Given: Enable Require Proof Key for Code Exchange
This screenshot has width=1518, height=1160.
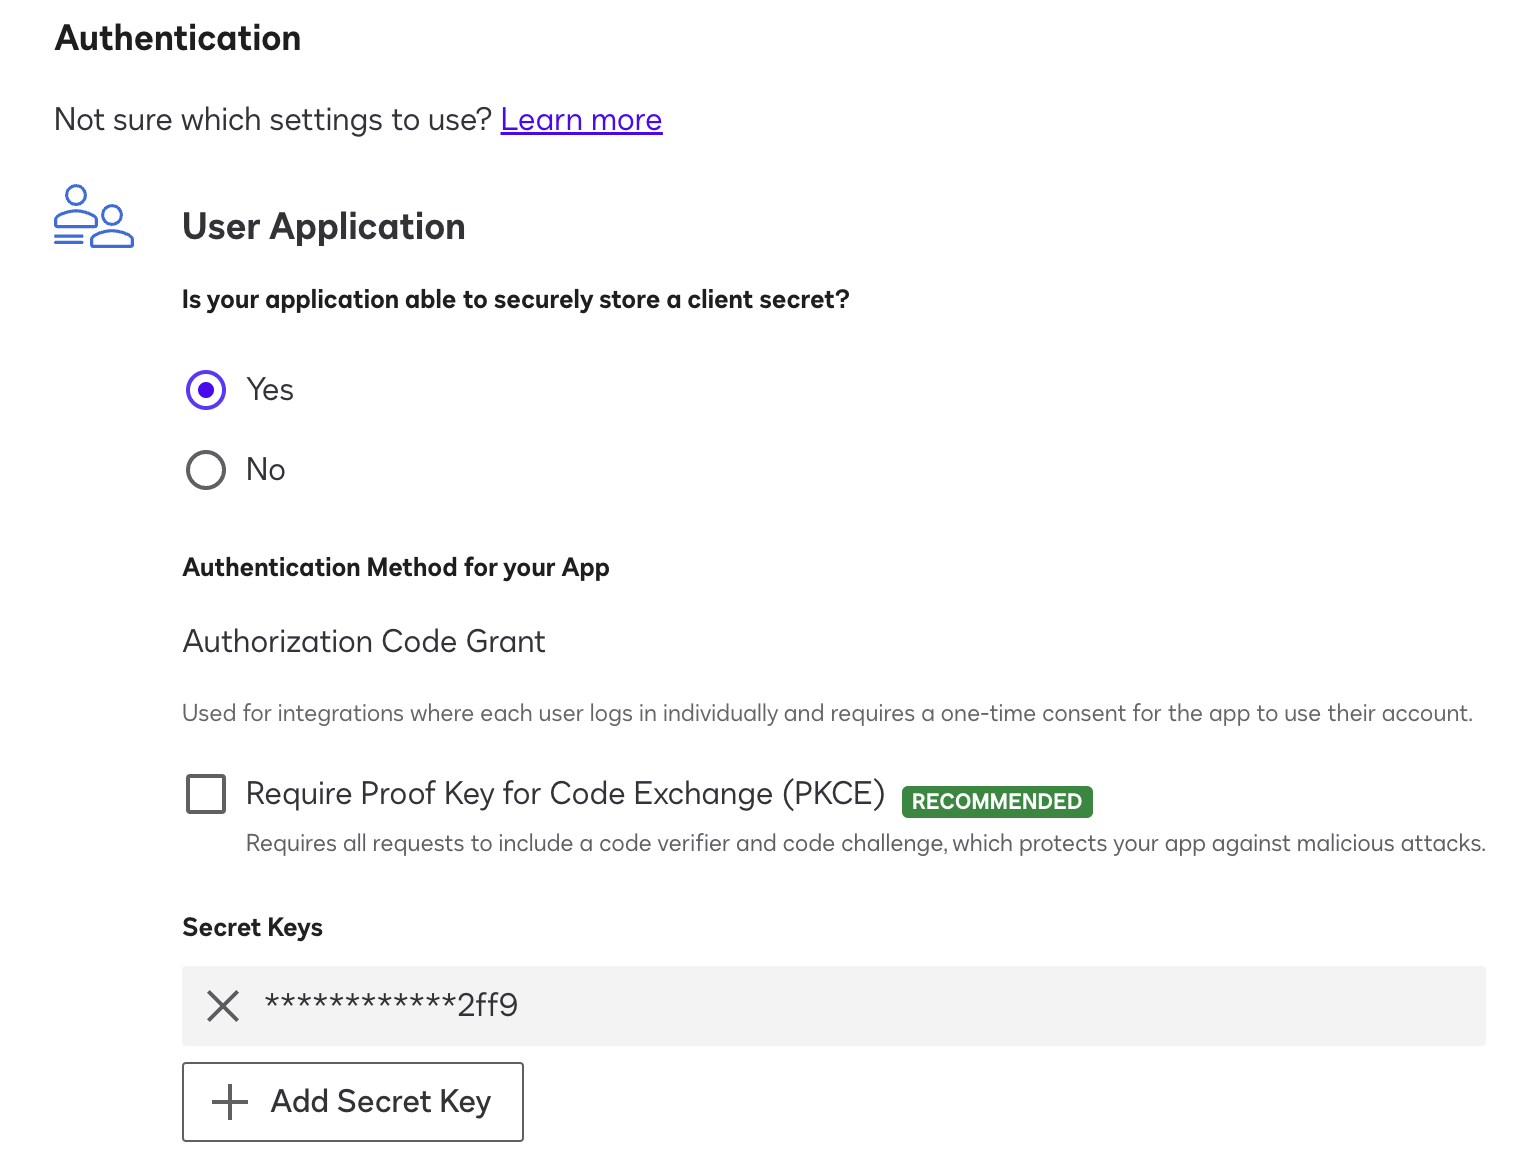Looking at the screenshot, I should coord(205,794).
